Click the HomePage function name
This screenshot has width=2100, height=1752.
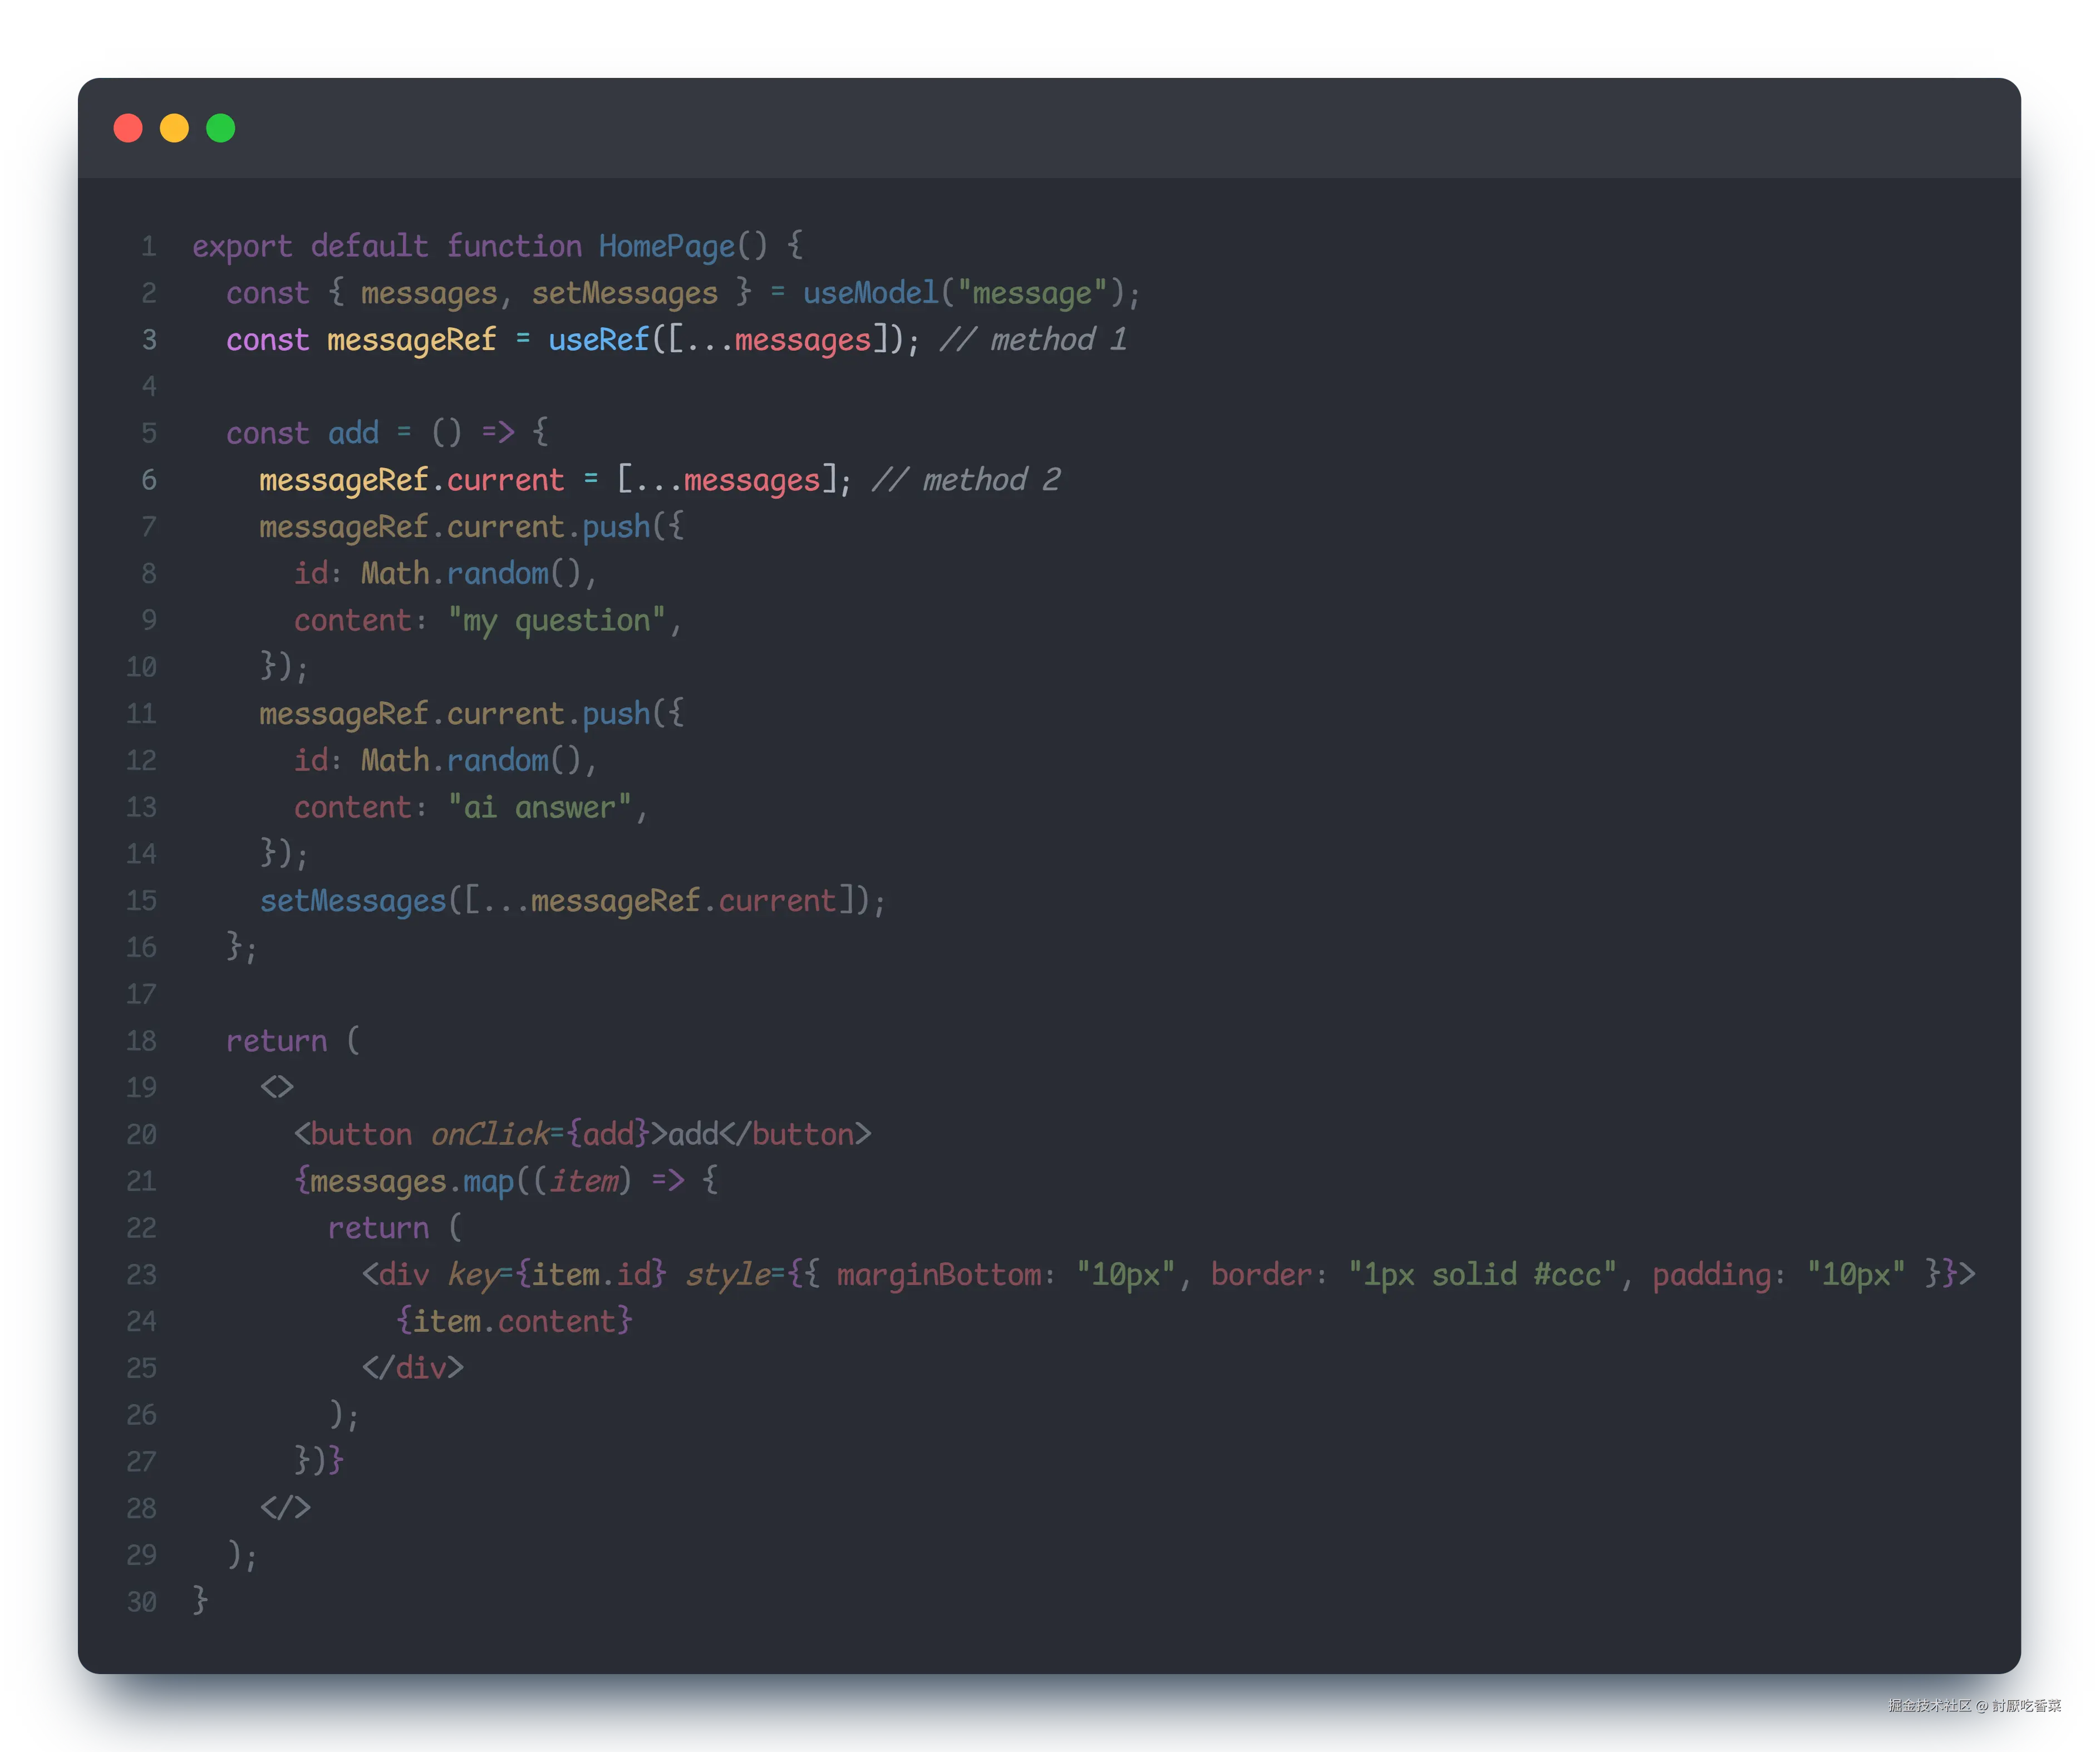click(666, 246)
